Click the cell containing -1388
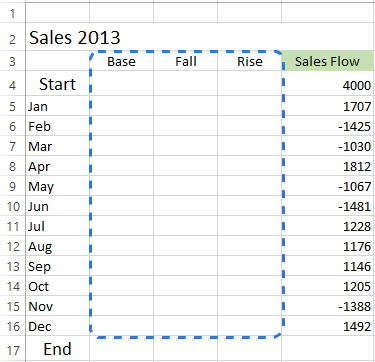Viewport: 375px width, 362px height. (328, 306)
